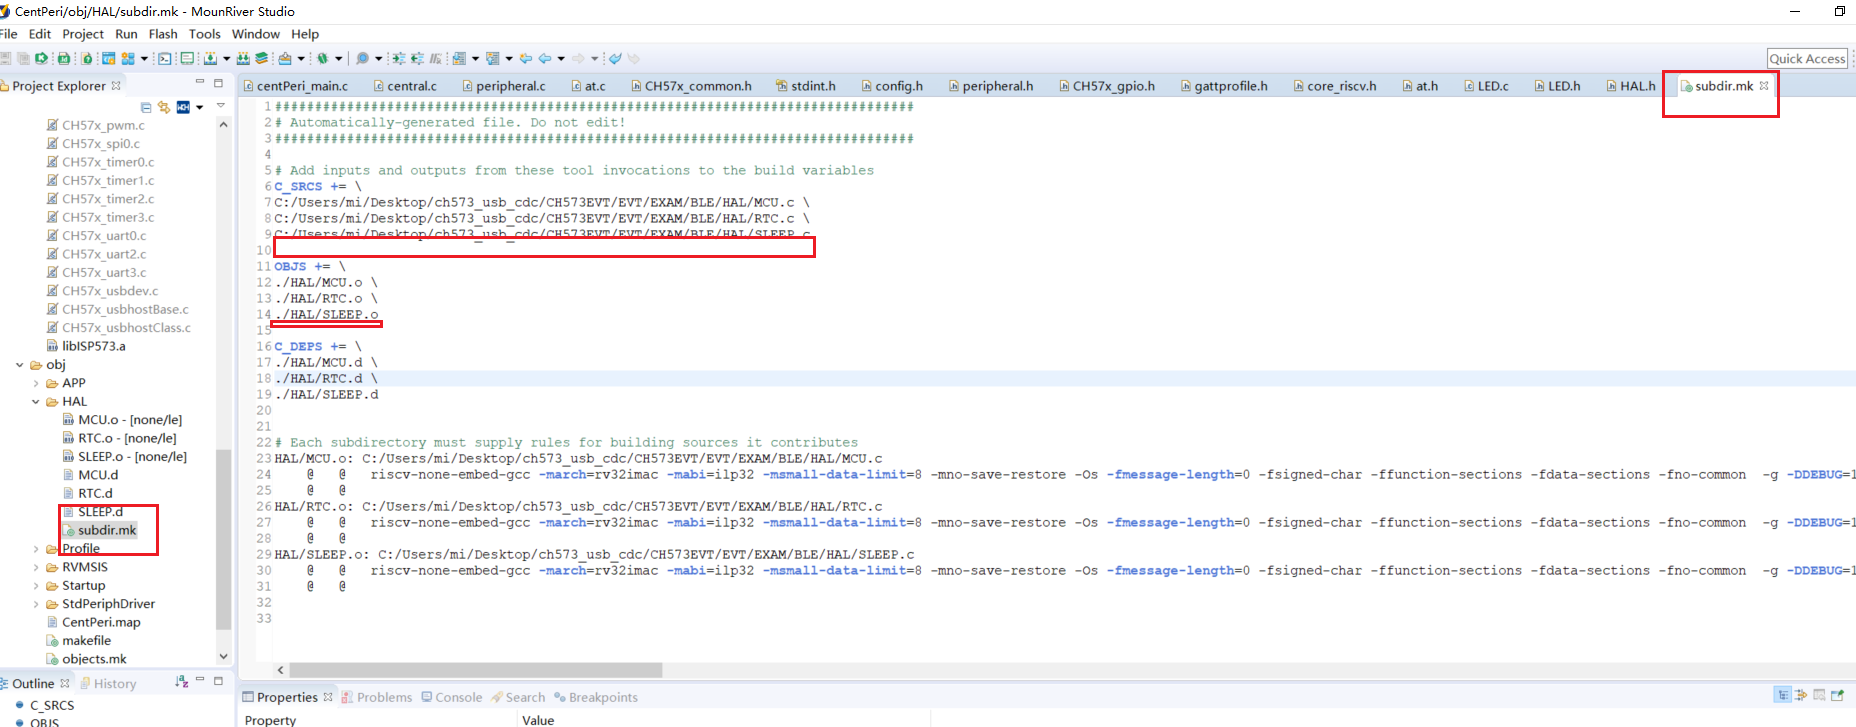The image size is (1856, 727).
Task: Click the blue WCH icon in Project Explorer
Action: pyautogui.click(x=183, y=107)
